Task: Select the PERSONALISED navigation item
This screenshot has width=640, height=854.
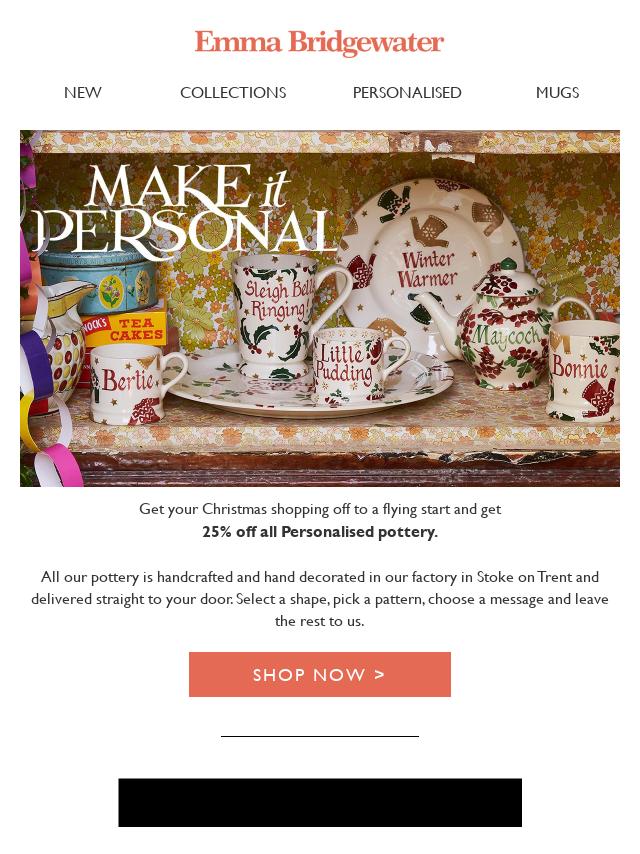Action: tap(407, 93)
